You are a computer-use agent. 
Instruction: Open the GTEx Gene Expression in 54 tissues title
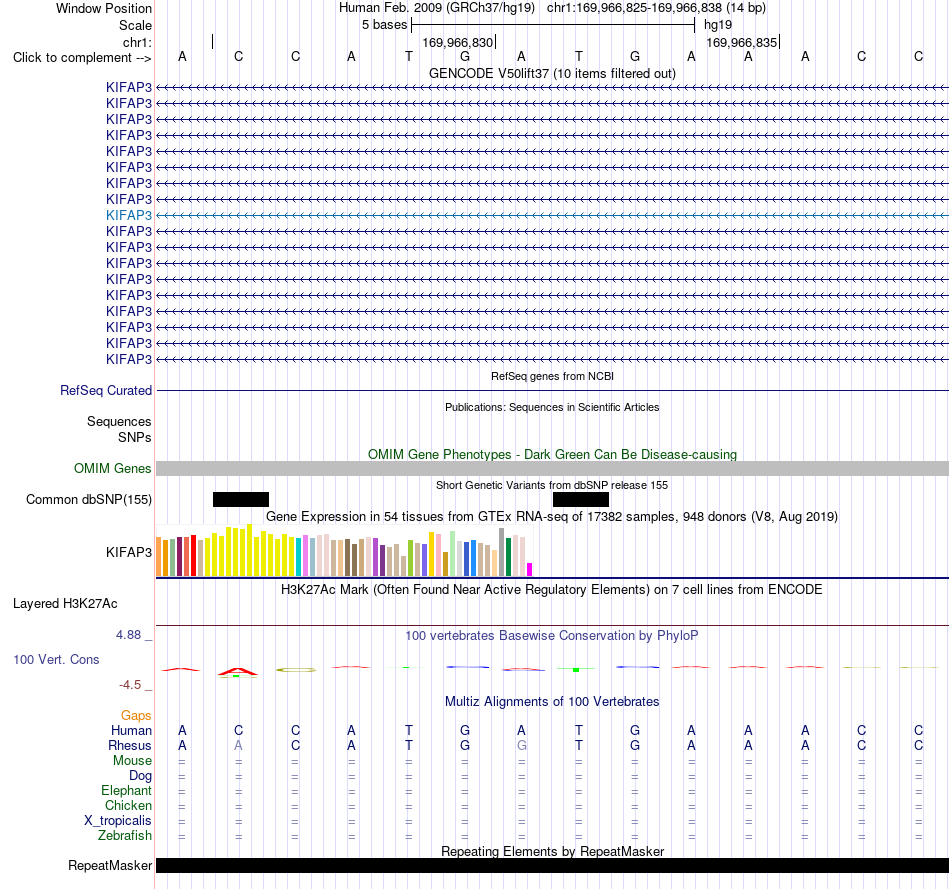coord(552,516)
